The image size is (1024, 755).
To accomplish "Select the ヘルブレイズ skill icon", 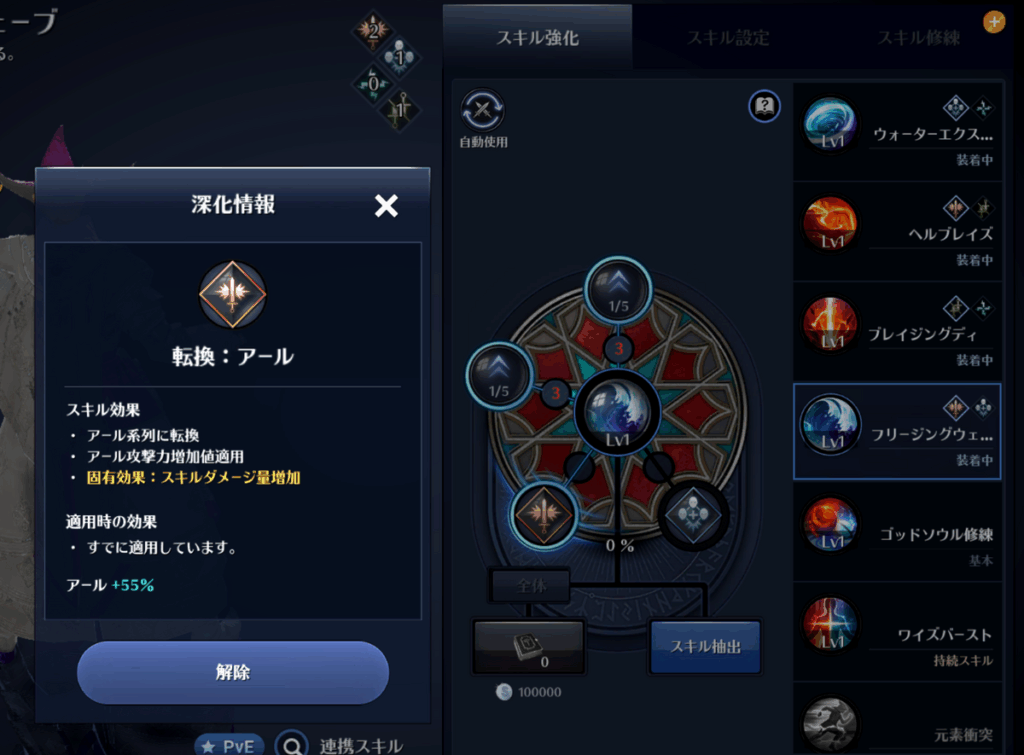I will point(831,224).
